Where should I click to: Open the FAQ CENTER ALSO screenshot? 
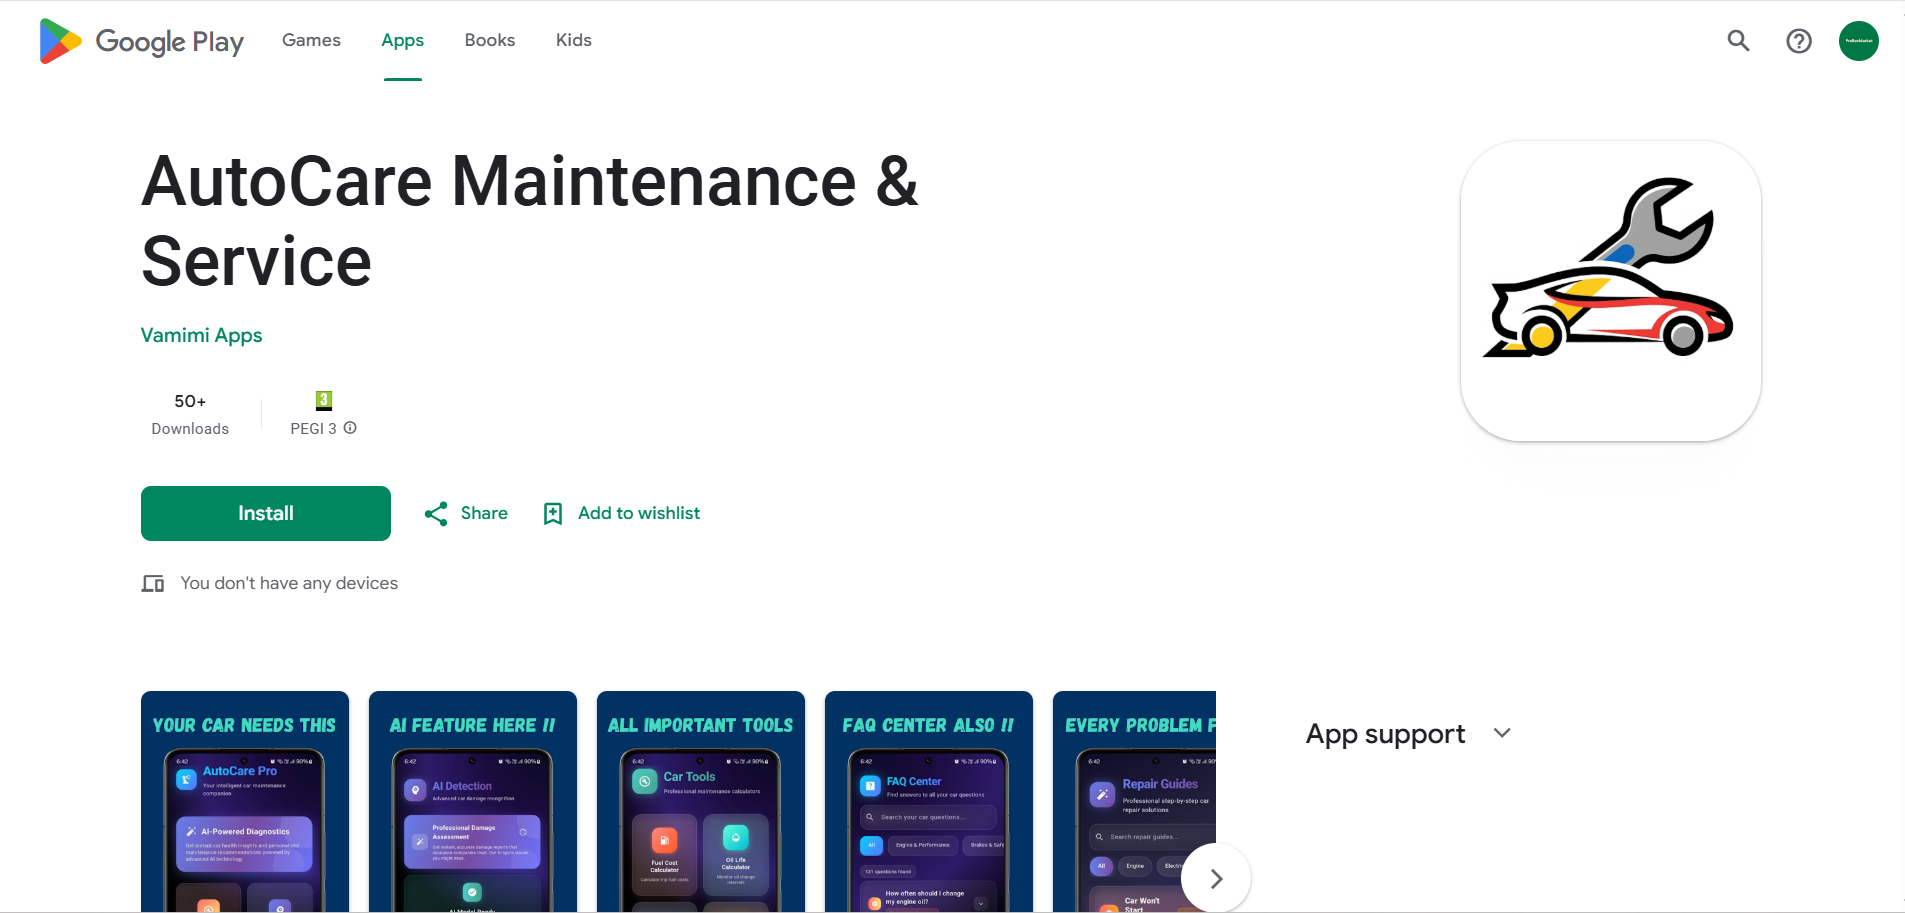pyautogui.click(x=929, y=801)
